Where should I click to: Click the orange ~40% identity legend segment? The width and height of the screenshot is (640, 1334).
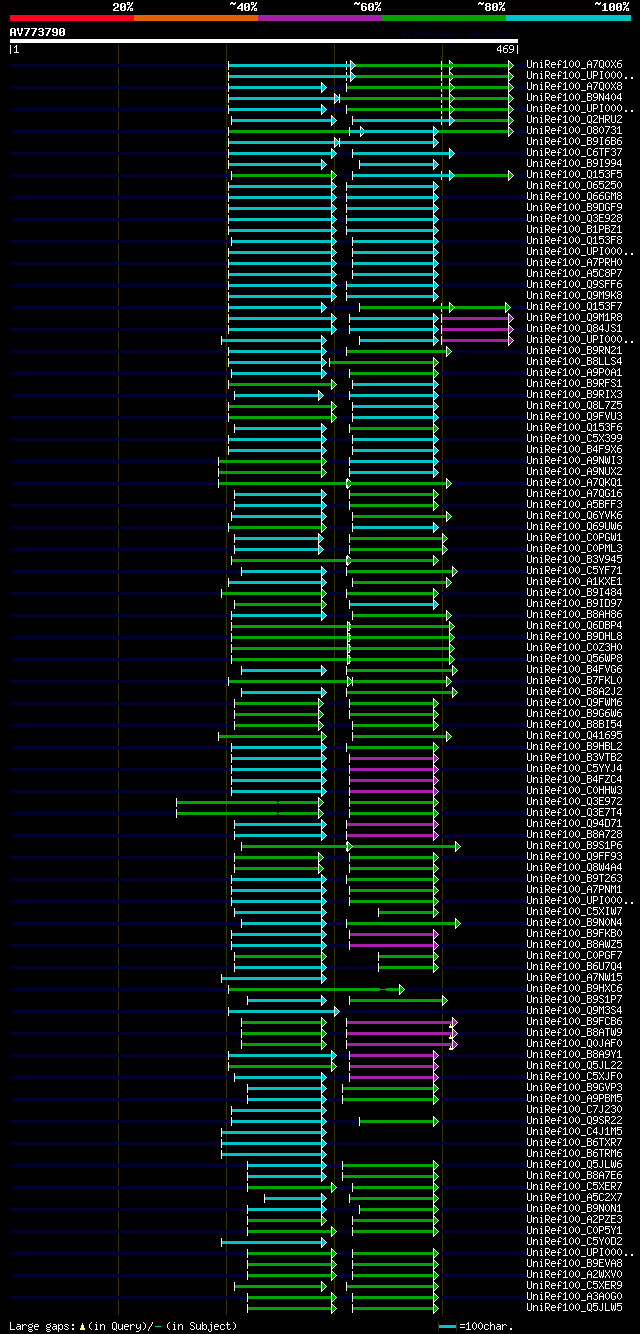(x=195, y=18)
